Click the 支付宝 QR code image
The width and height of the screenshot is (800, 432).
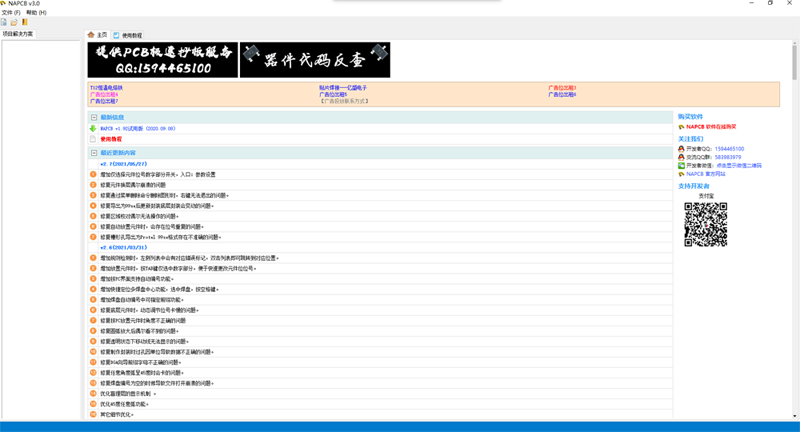coord(706,224)
